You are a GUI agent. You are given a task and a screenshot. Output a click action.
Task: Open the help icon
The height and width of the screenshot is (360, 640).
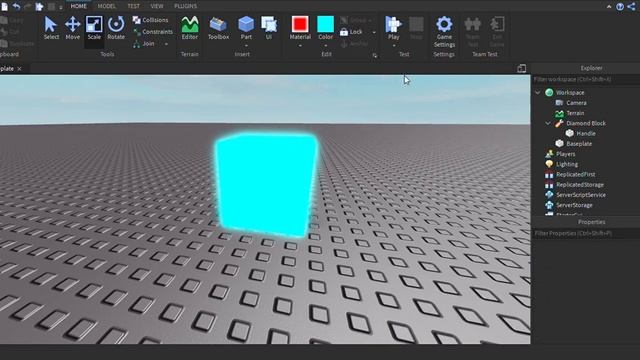coord(620,7)
